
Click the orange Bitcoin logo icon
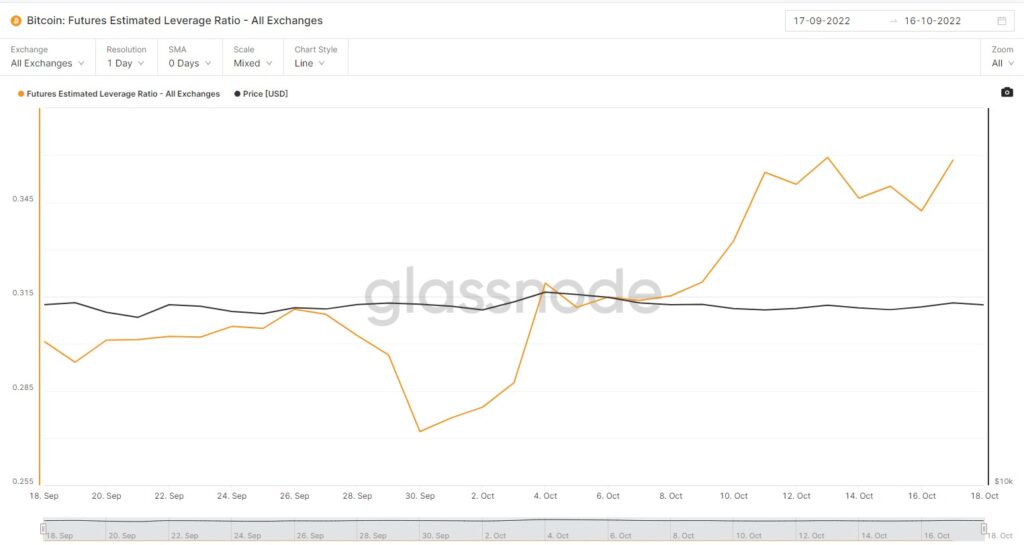[16, 21]
